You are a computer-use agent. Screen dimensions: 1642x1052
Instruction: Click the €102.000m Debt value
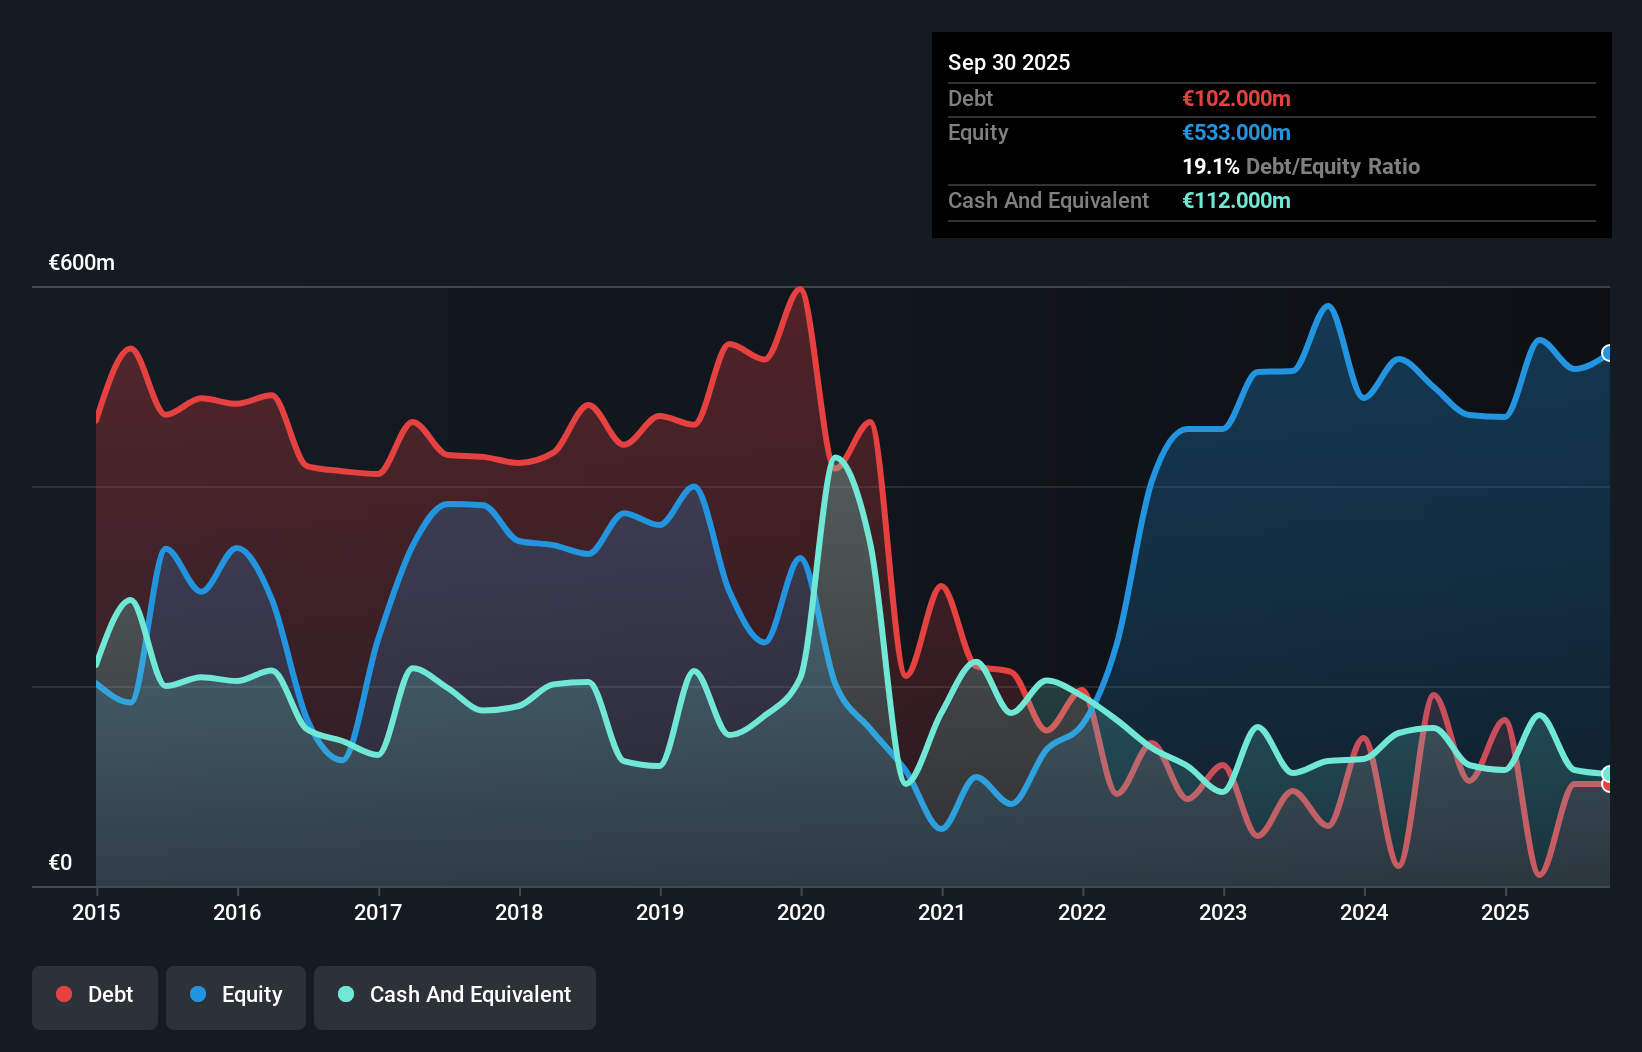[x=1236, y=98]
